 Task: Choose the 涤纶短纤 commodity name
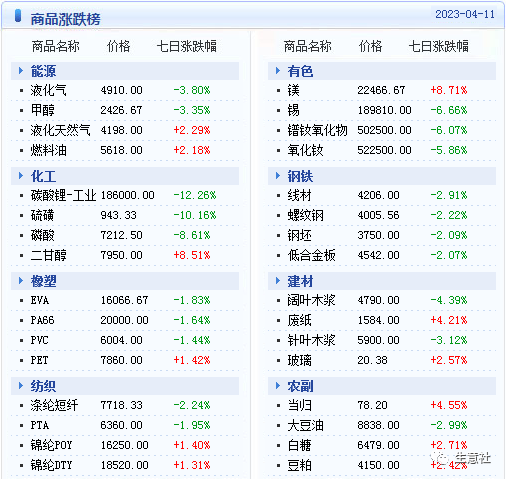tap(54, 405)
